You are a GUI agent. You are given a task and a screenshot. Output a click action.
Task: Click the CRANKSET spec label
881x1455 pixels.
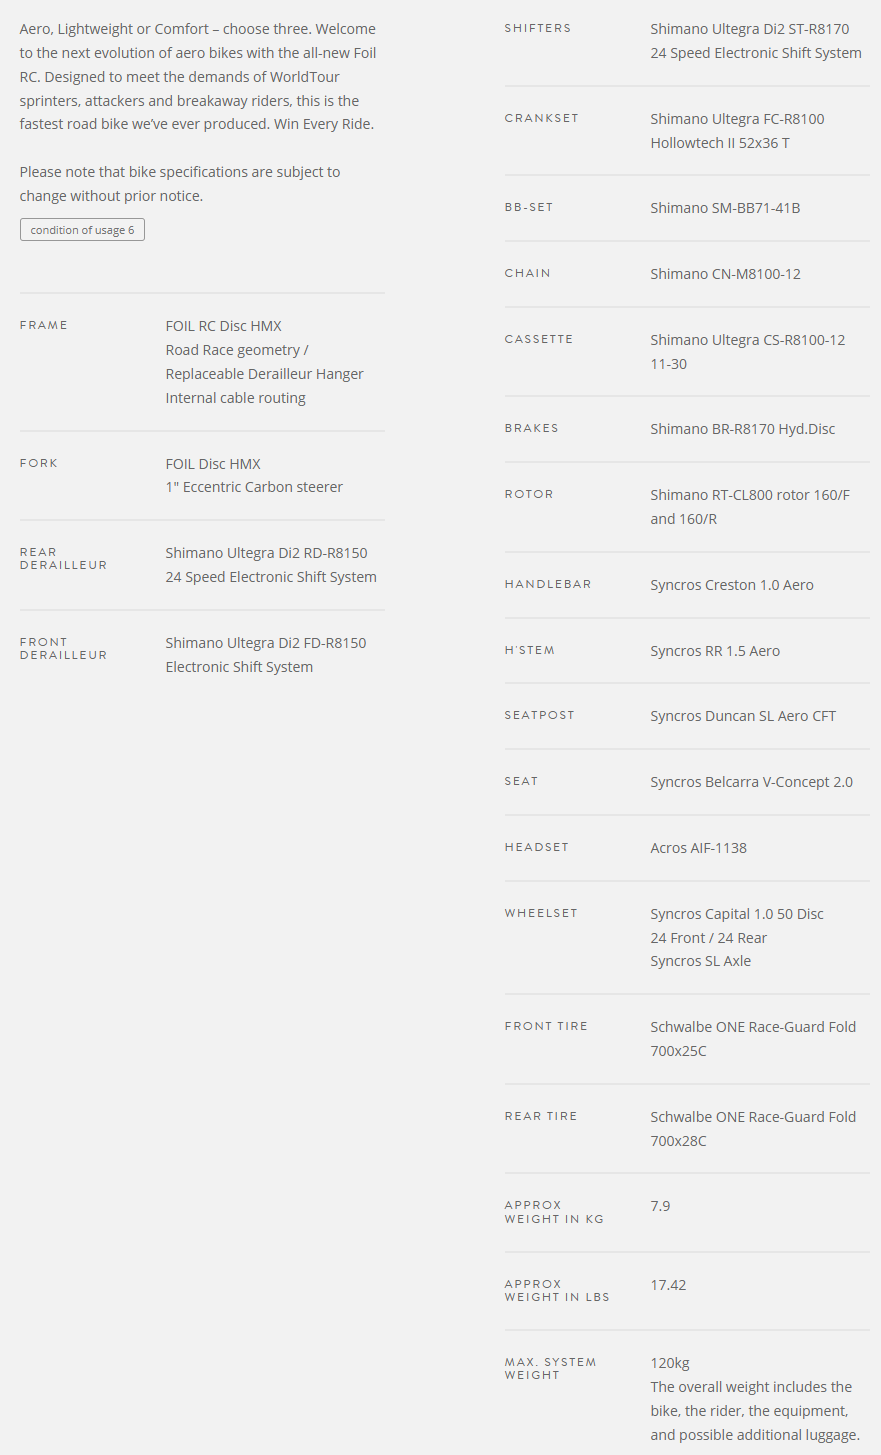[542, 118]
